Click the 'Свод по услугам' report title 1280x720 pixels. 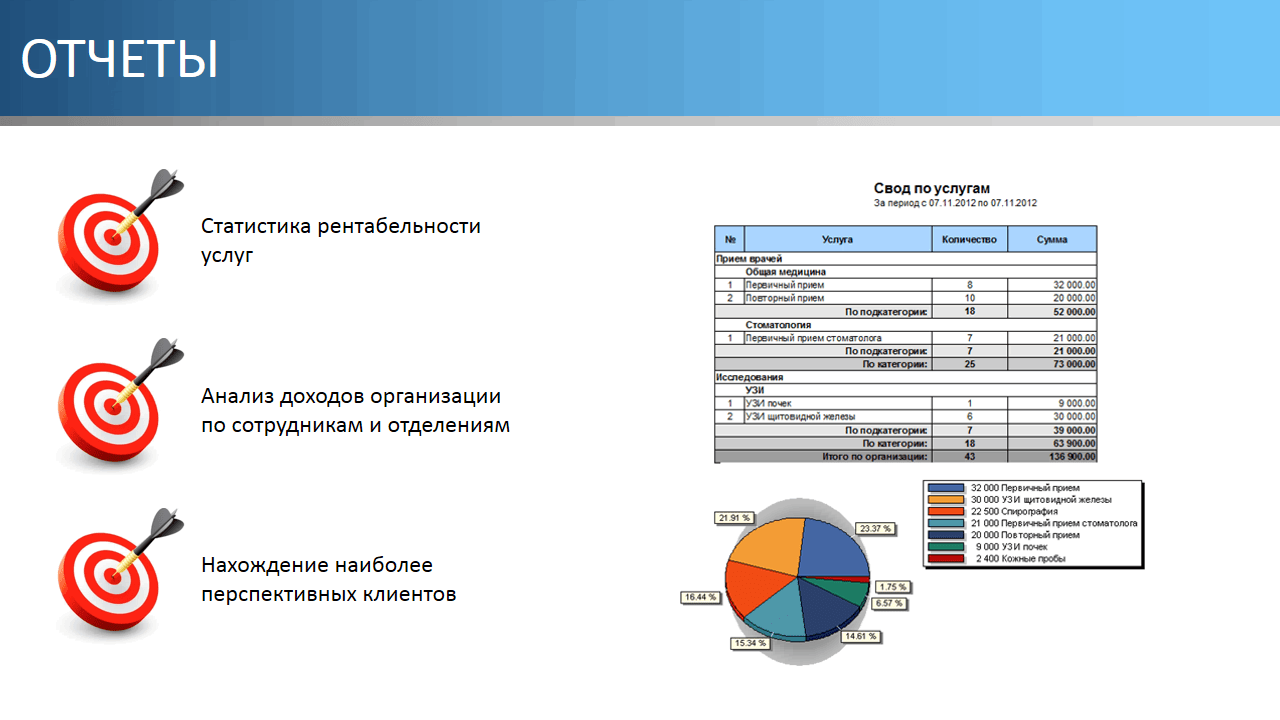[x=931, y=187]
